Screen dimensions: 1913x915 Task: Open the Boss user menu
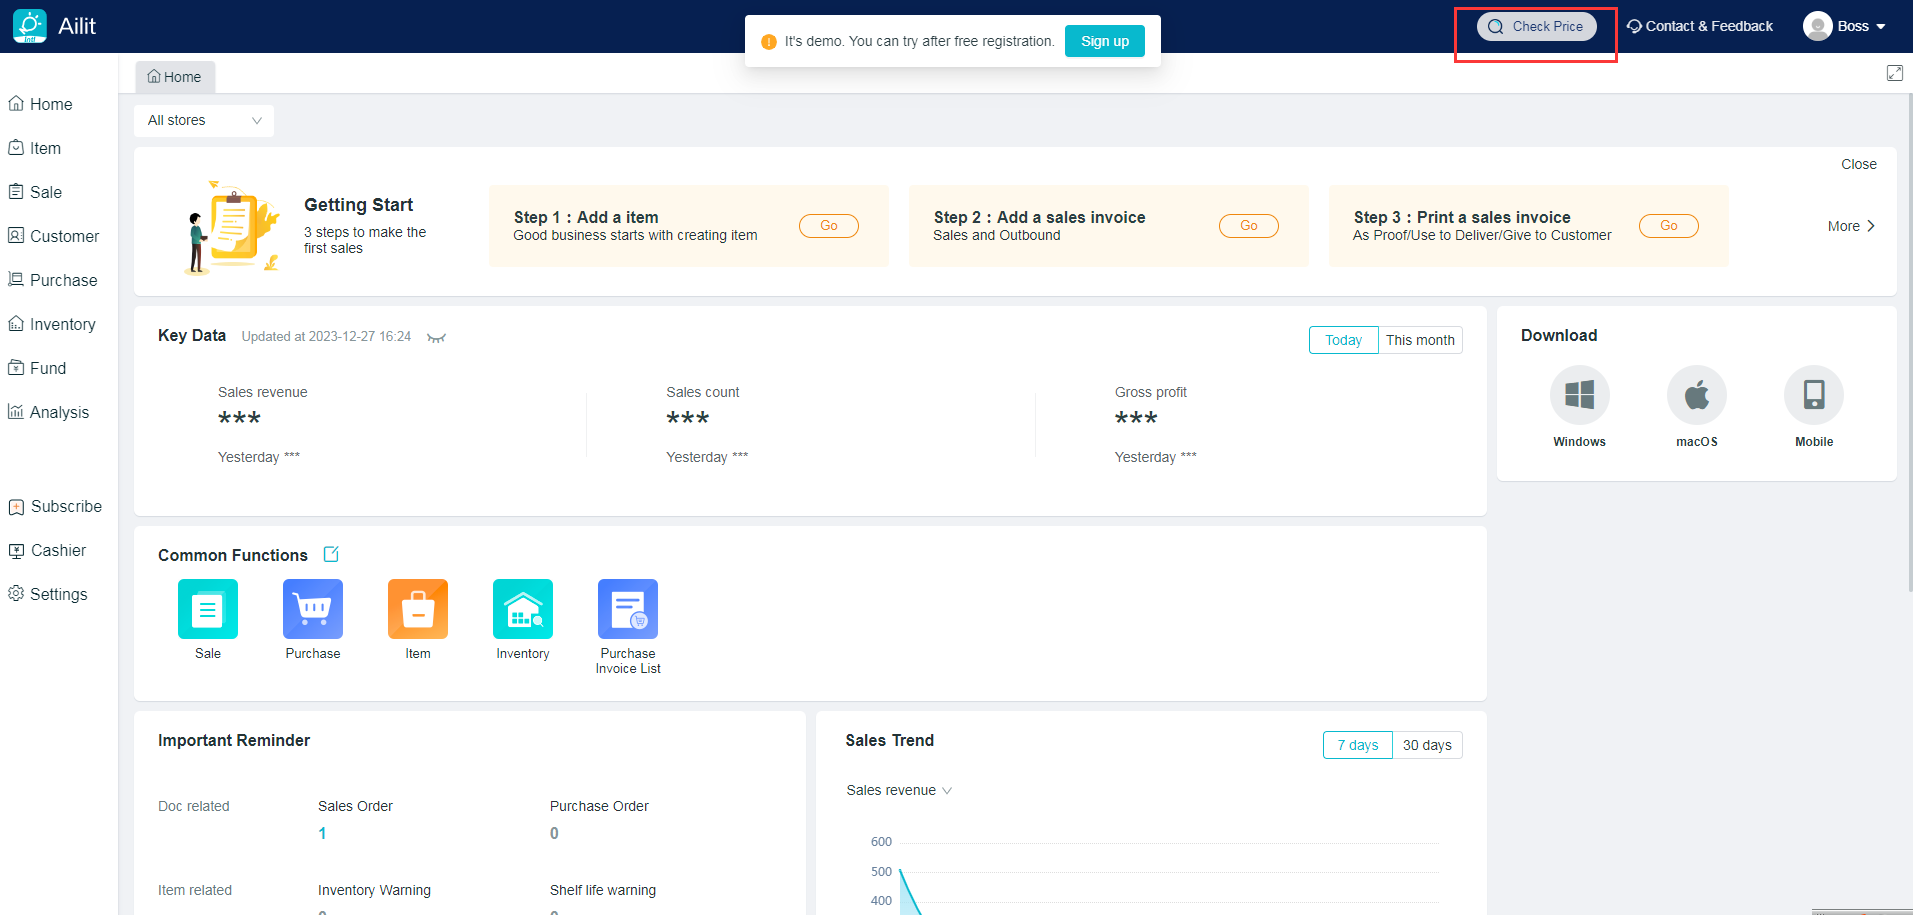coord(1845,26)
